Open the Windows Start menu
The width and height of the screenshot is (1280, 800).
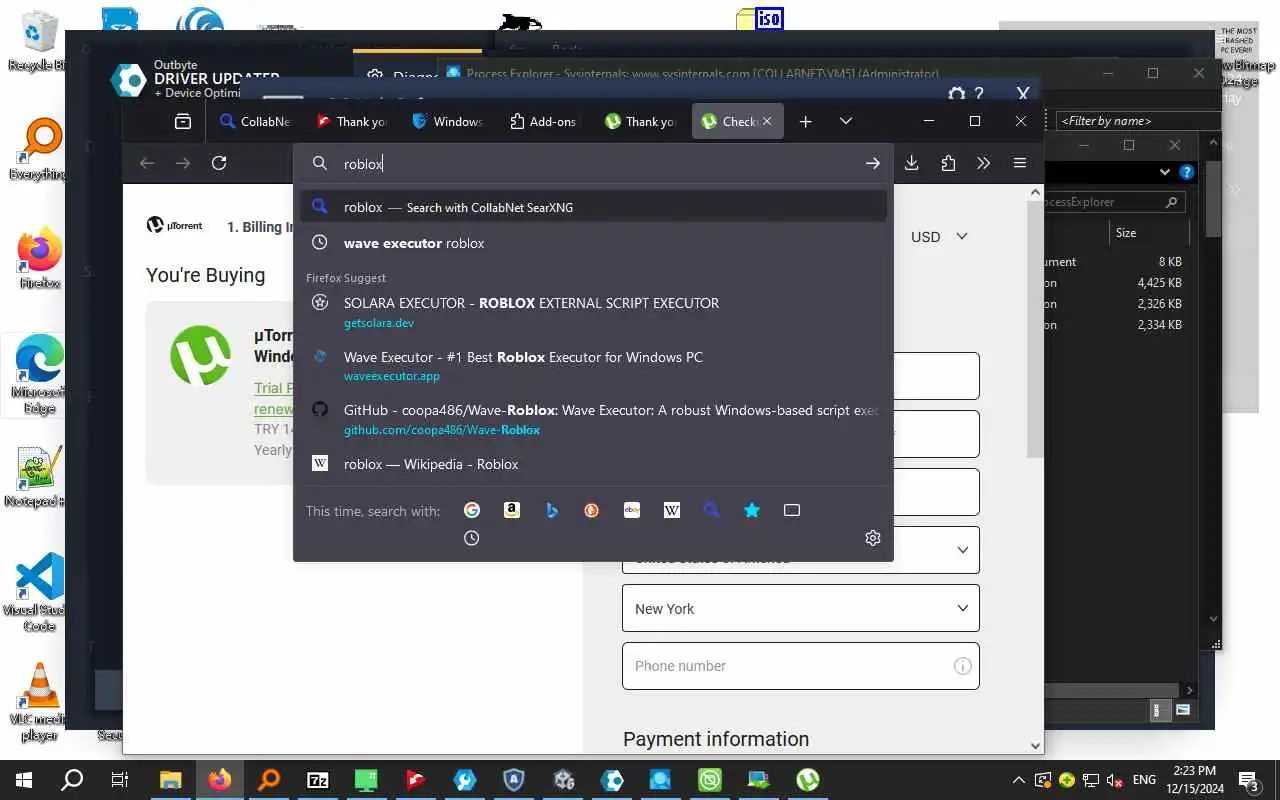24,780
